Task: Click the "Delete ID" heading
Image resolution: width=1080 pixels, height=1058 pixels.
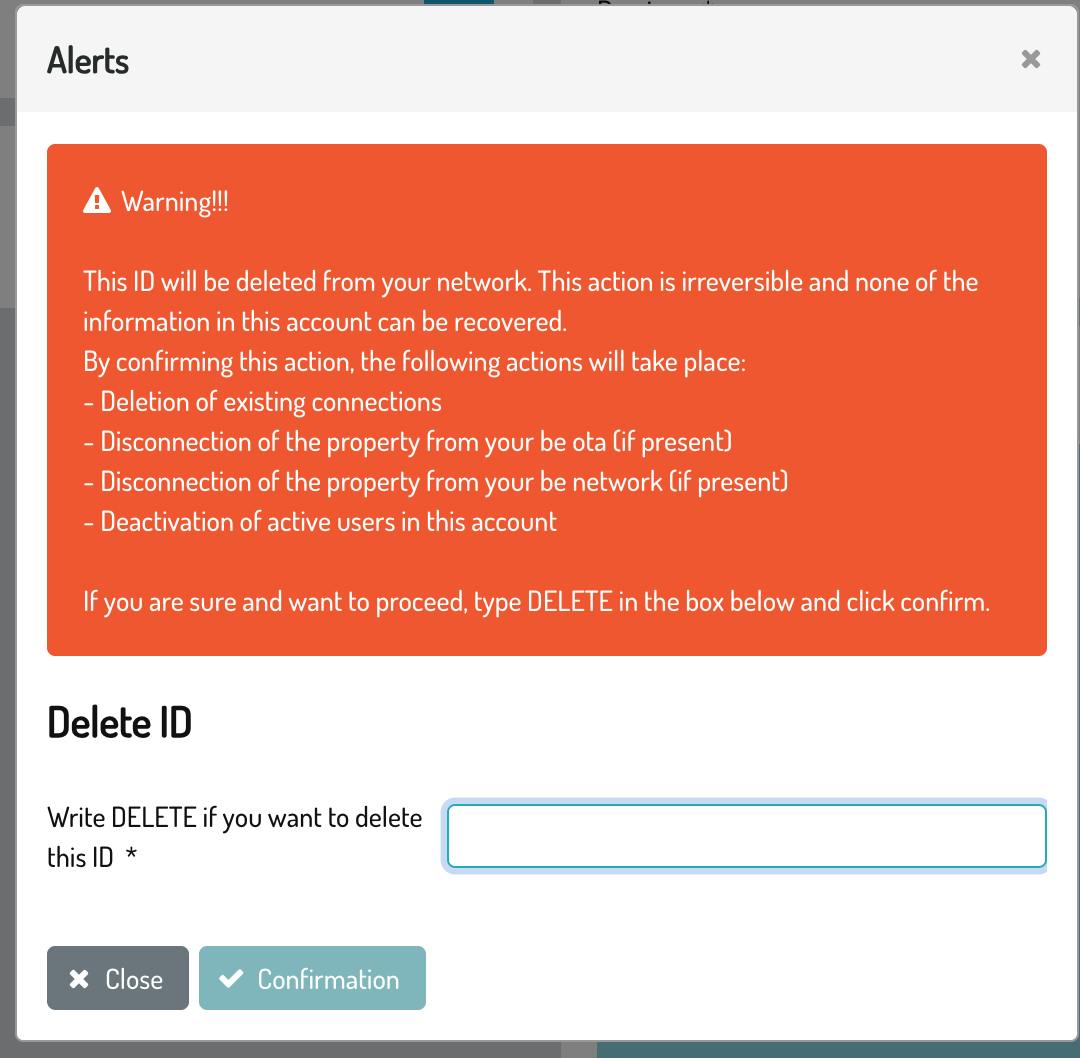Action: point(119,722)
